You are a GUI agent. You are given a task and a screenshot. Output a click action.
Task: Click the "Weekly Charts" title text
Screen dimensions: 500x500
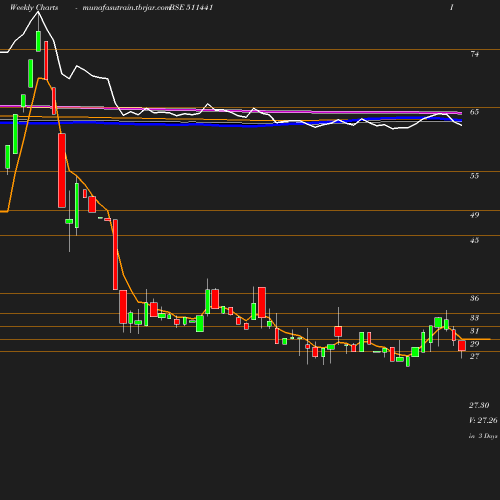pos(34,7)
